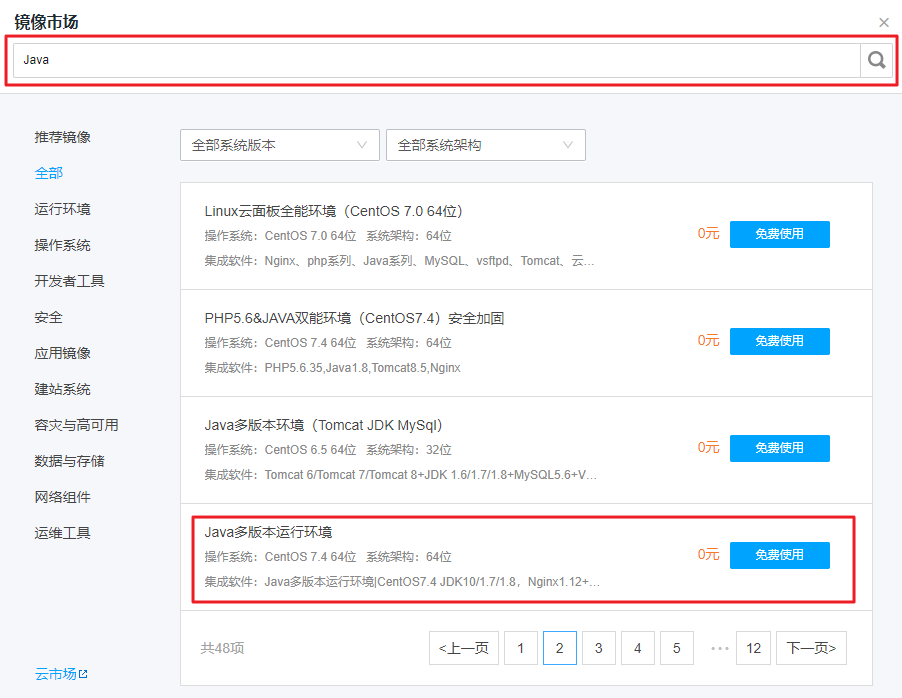
Task: Click 免费使用 for Java多版本环境 Tomcat JDK MySql
Action: 779,448
